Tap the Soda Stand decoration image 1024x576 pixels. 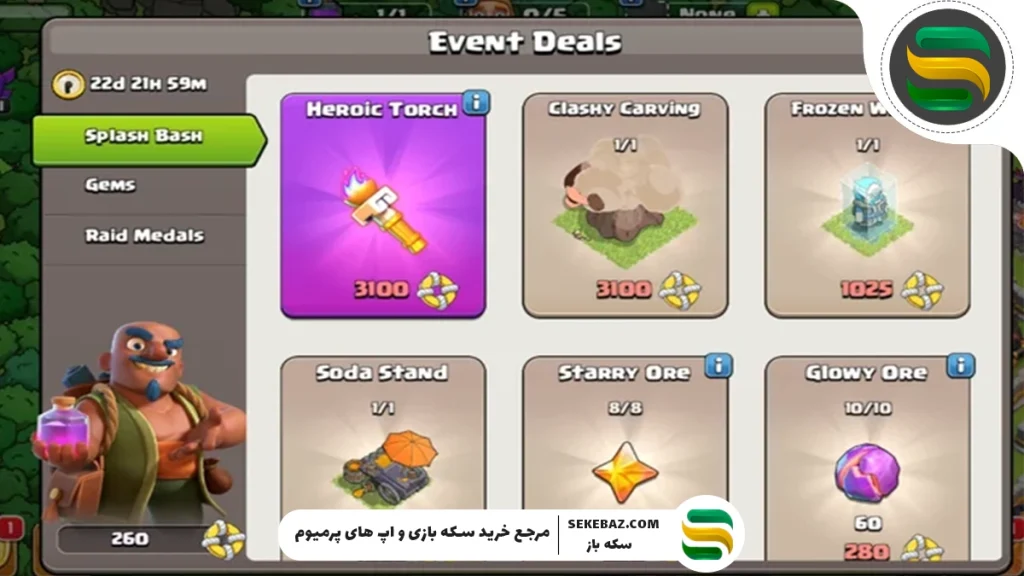[x=385, y=467]
